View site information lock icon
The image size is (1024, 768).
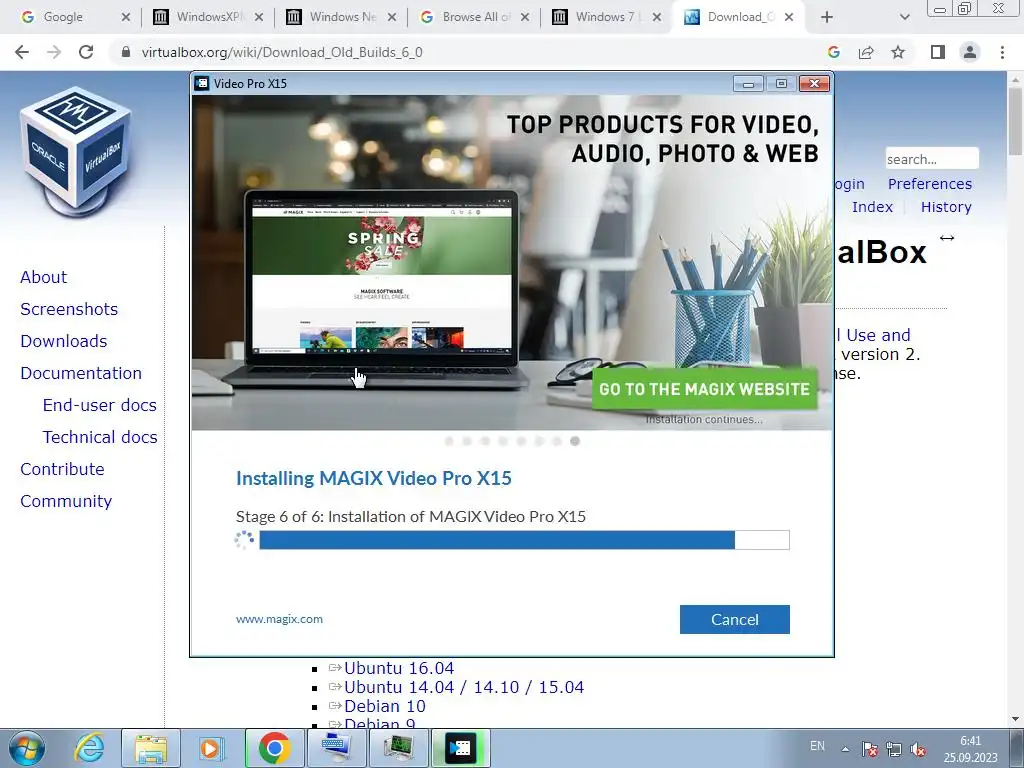126,52
